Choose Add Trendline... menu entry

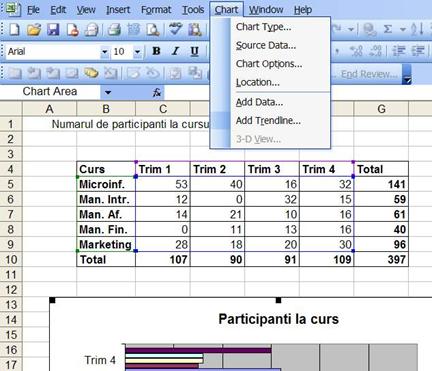click(268, 120)
